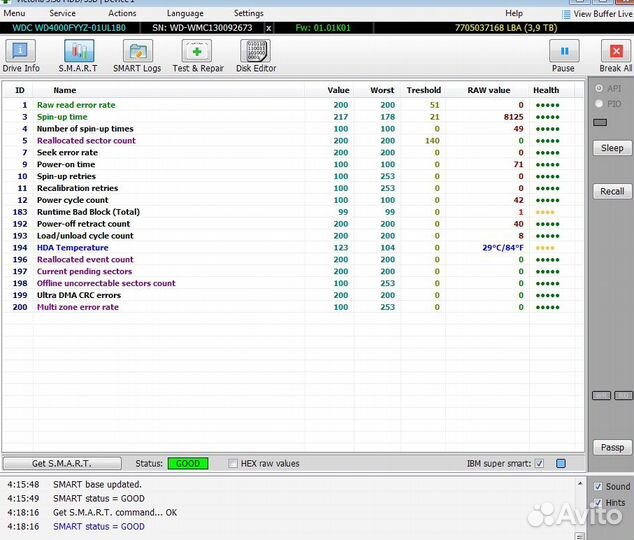Select the S.M.A.R.T toolbar icon

click(x=77, y=56)
